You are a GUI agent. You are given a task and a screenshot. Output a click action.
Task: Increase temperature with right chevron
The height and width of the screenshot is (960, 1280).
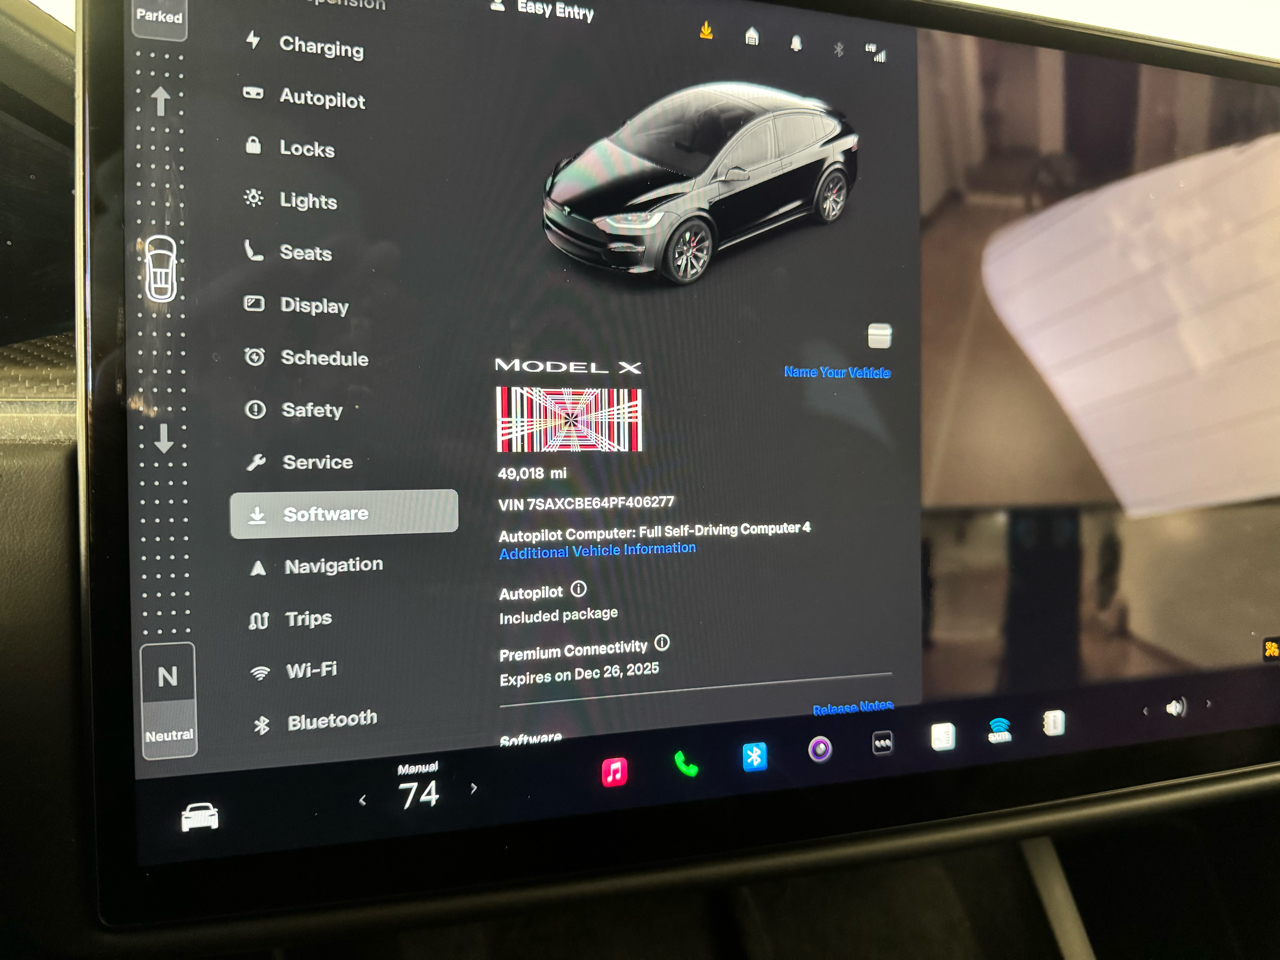pyautogui.click(x=474, y=788)
